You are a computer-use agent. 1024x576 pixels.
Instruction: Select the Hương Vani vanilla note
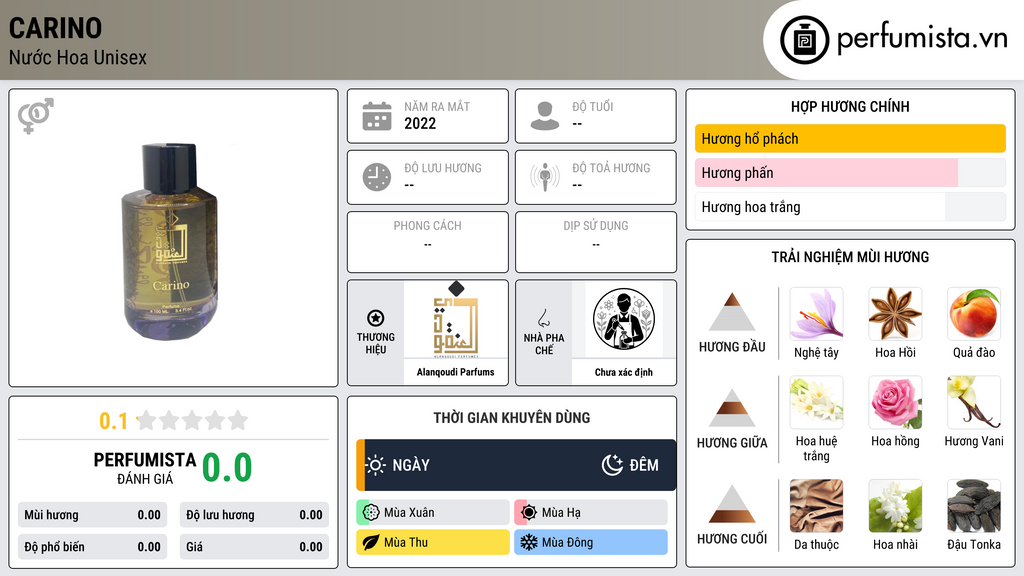[x=974, y=402]
